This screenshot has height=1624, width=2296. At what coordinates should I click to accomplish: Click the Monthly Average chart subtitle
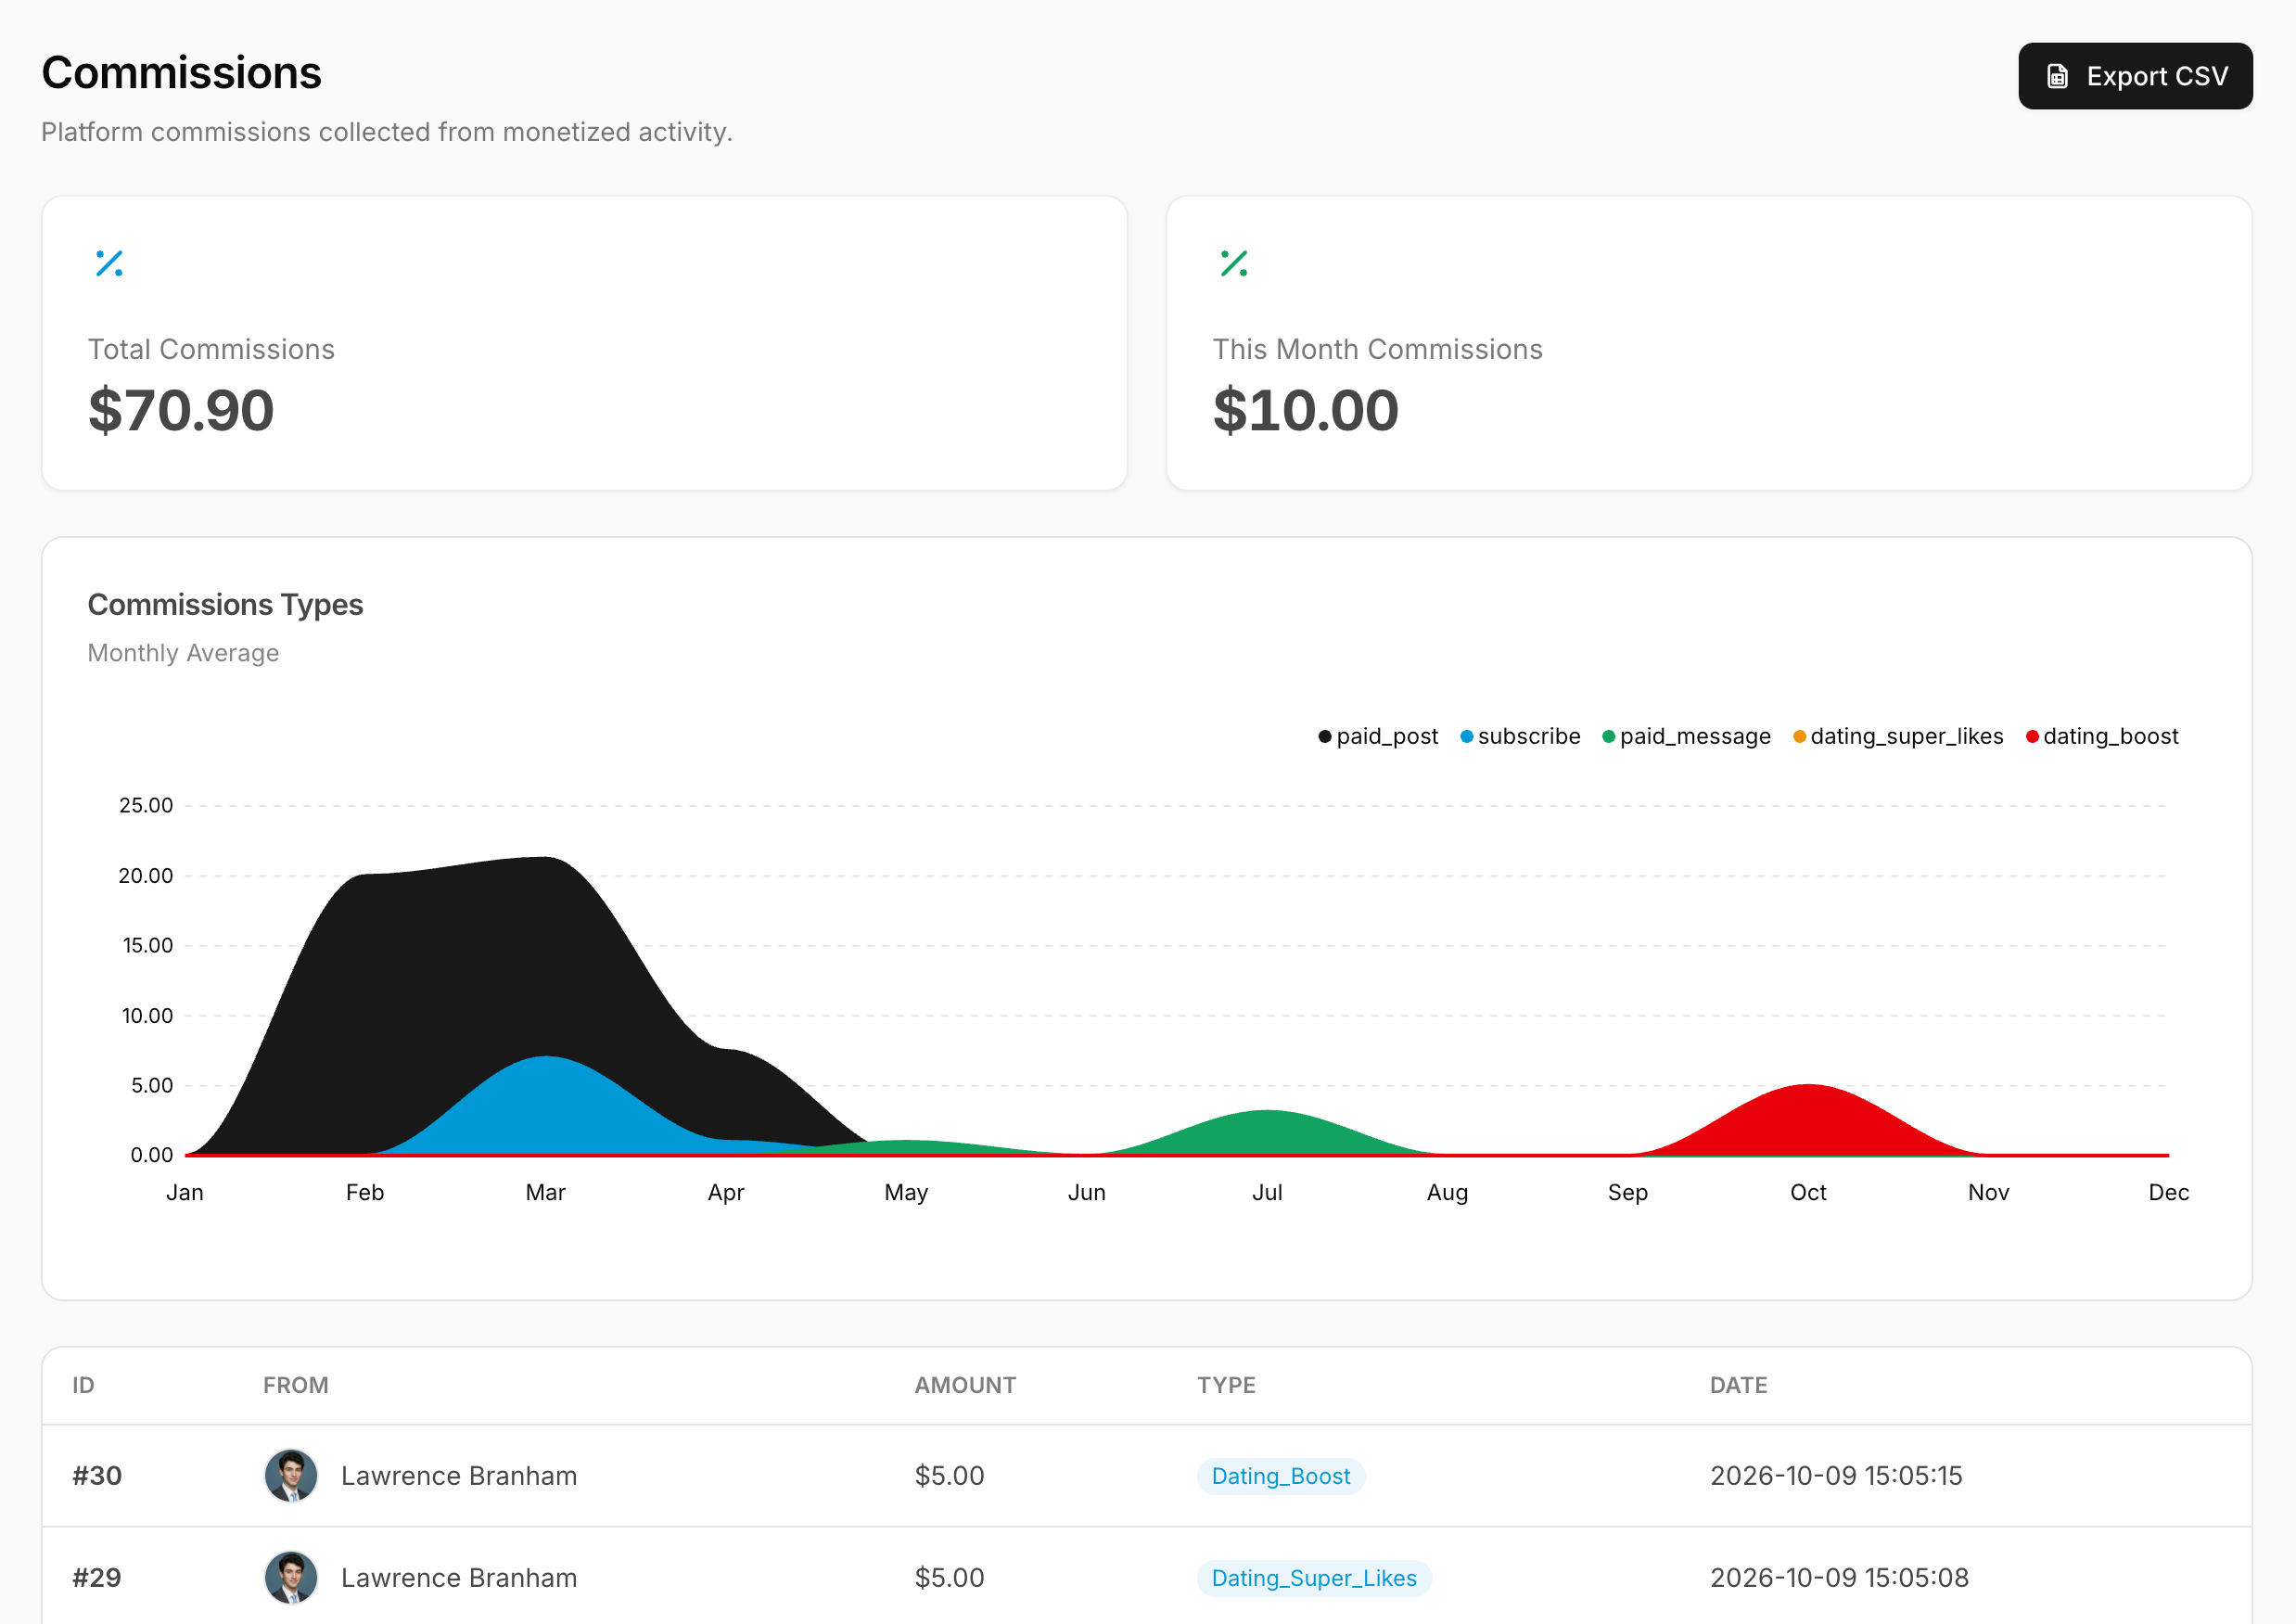coord(183,653)
